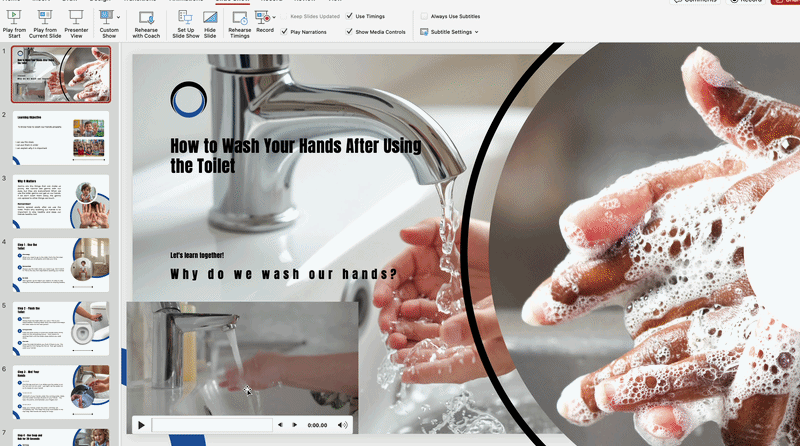Image resolution: width=800 pixels, height=446 pixels.
Task: Click the 'Always Use Subtitles' label
Action: point(455,16)
